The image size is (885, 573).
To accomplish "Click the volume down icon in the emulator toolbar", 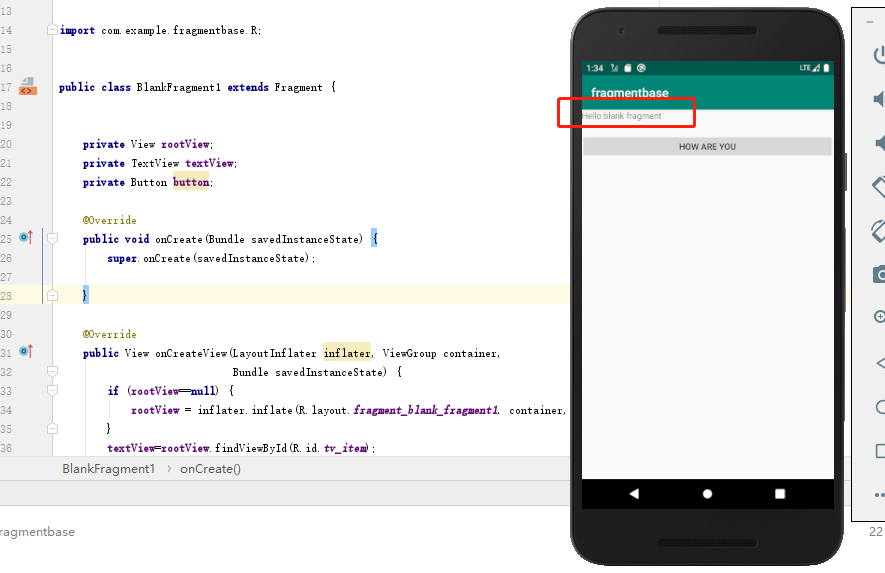I will (x=879, y=142).
